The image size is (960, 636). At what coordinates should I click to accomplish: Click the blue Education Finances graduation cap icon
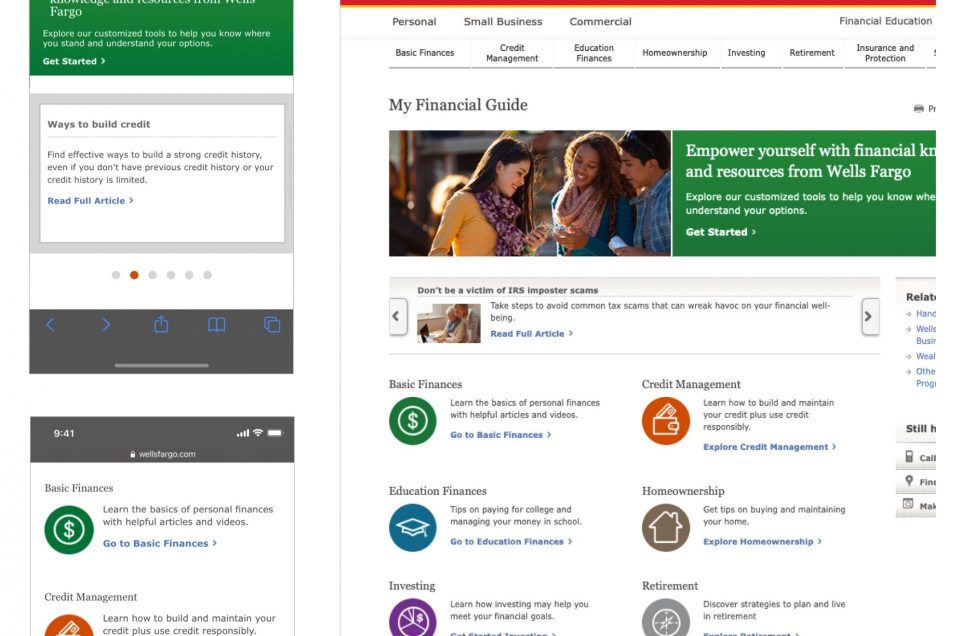click(412, 528)
